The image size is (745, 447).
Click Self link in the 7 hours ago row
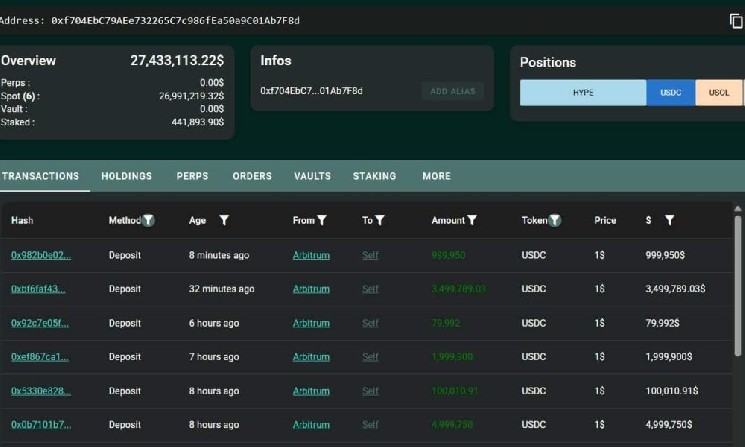pyautogui.click(x=370, y=357)
